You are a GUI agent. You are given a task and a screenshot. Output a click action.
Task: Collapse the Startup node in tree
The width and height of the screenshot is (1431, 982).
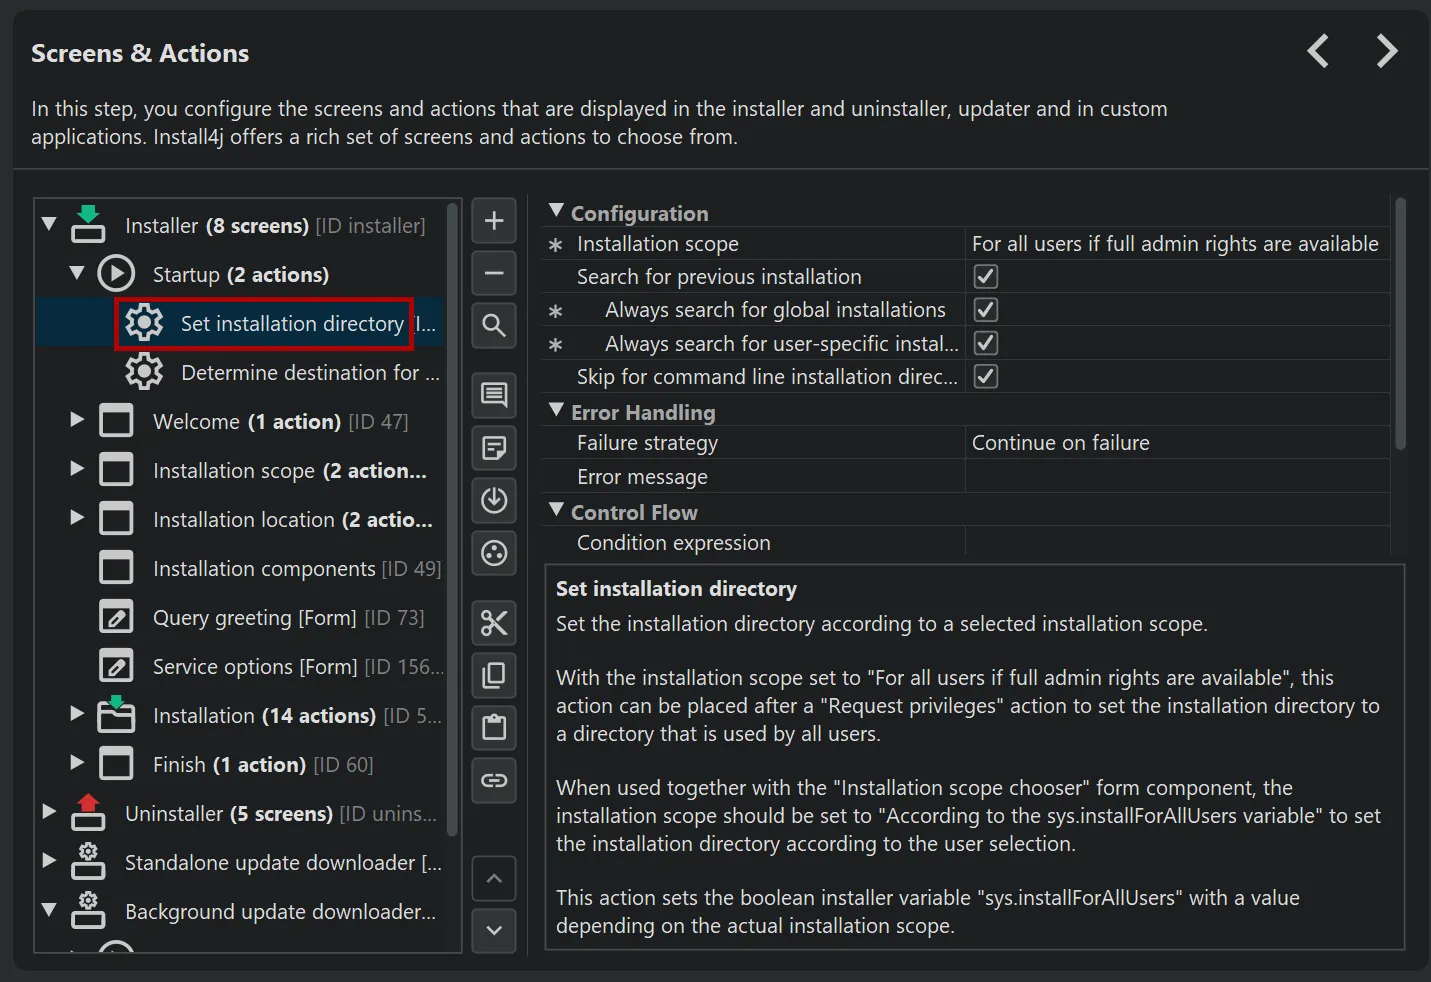tap(77, 273)
